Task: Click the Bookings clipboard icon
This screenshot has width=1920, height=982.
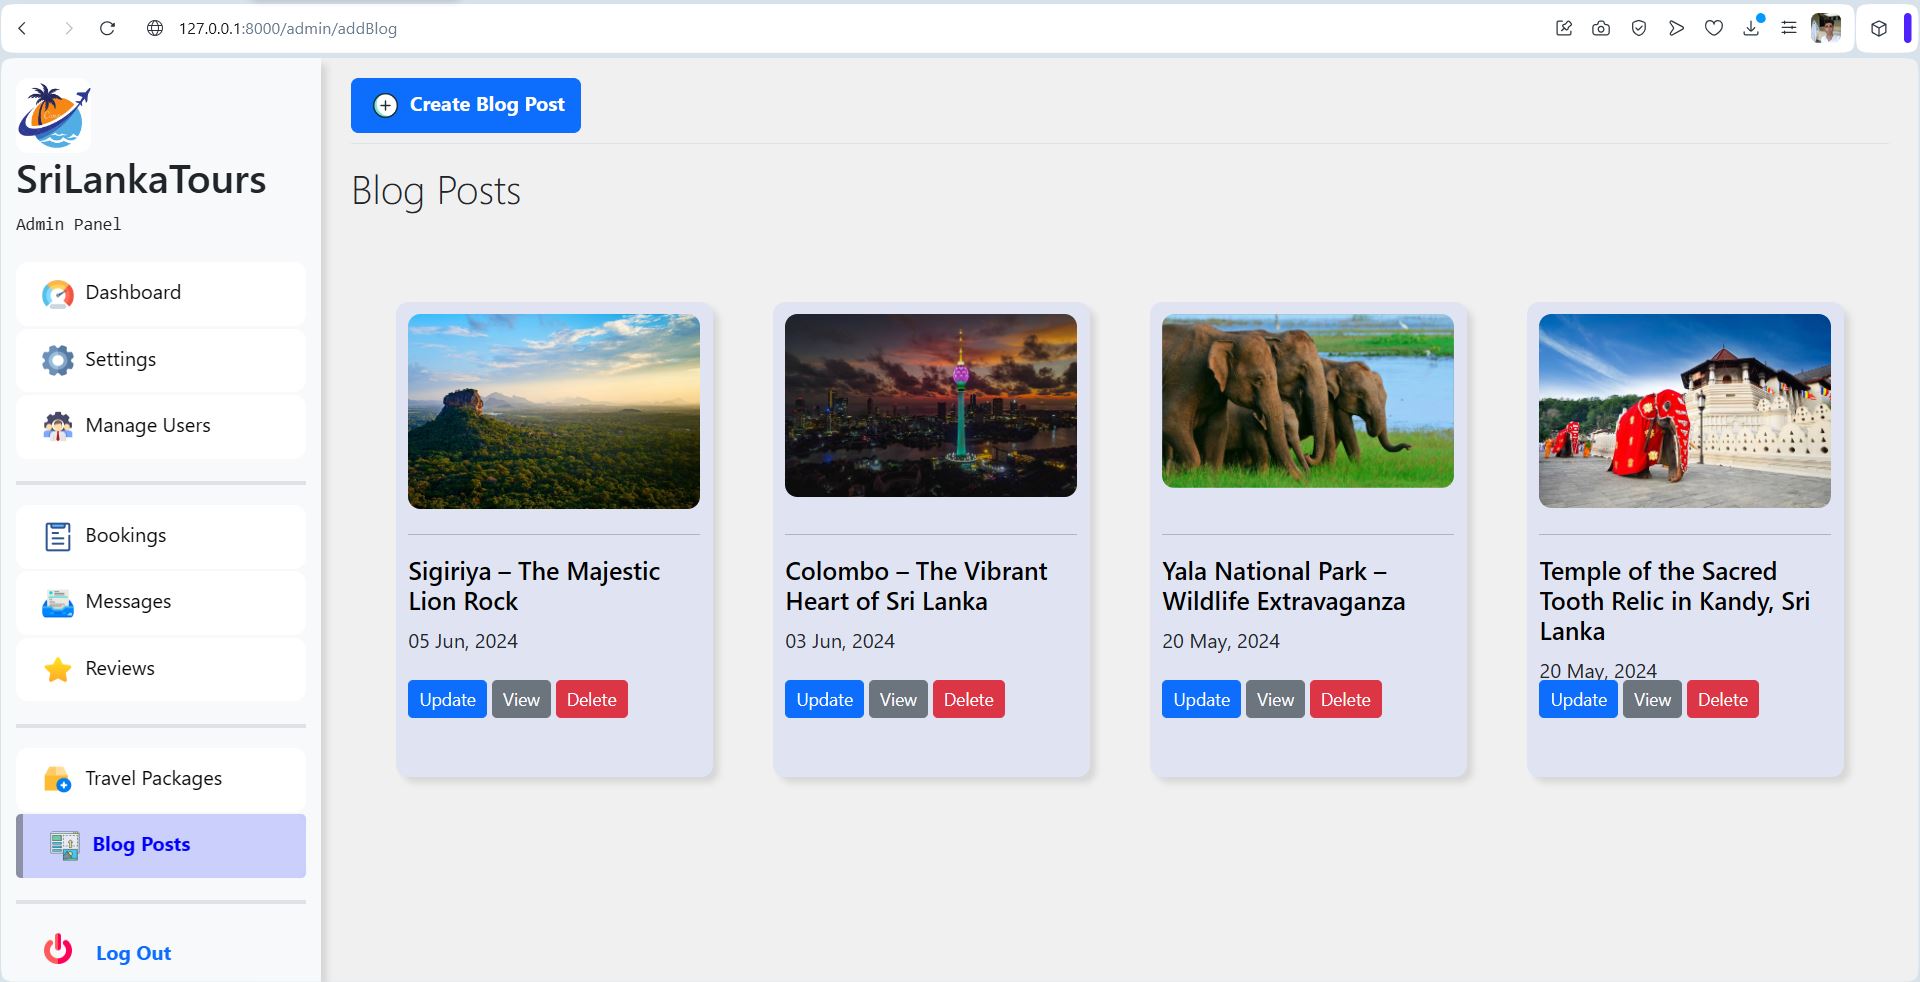Action: point(58,536)
